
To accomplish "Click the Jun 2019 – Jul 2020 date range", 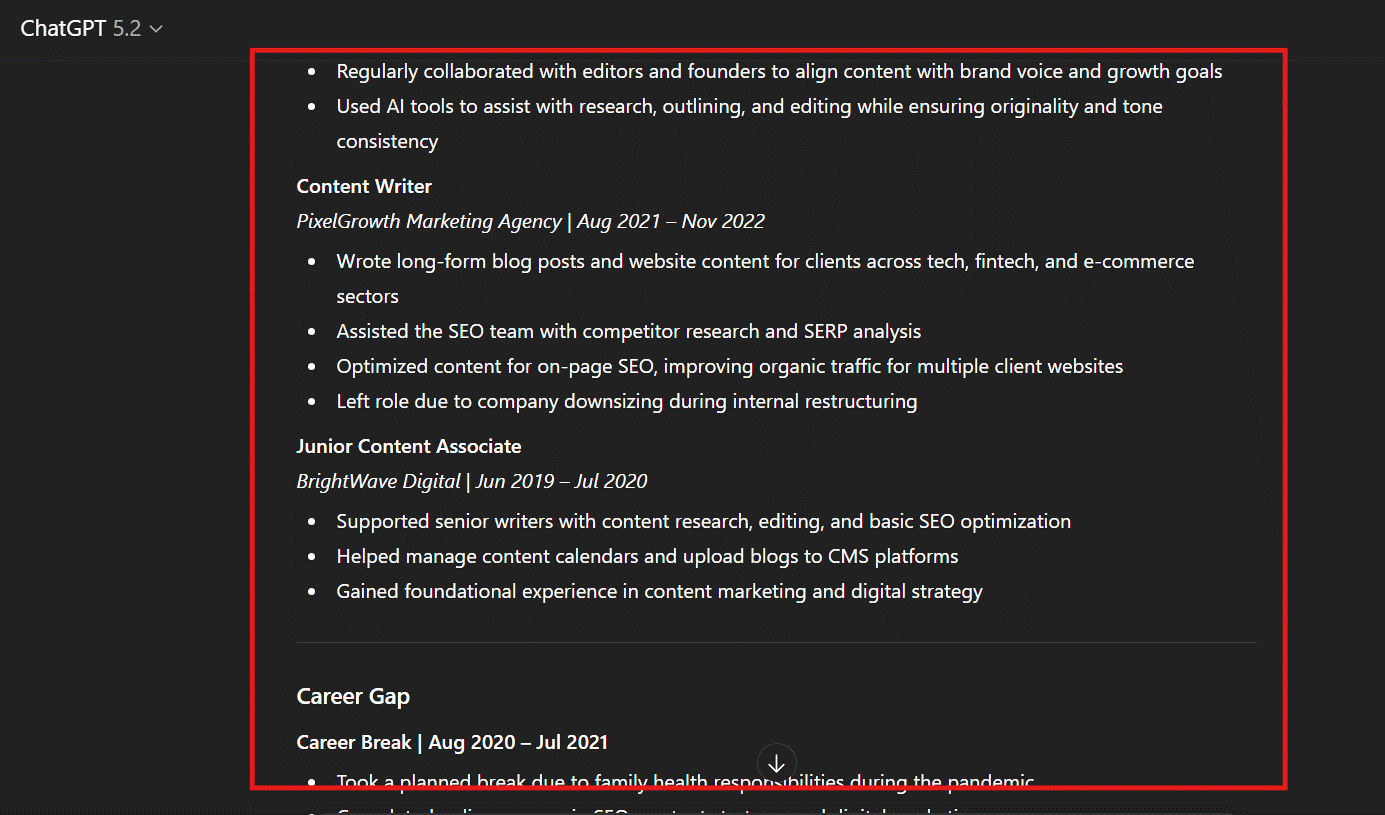I will tap(561, 481).
